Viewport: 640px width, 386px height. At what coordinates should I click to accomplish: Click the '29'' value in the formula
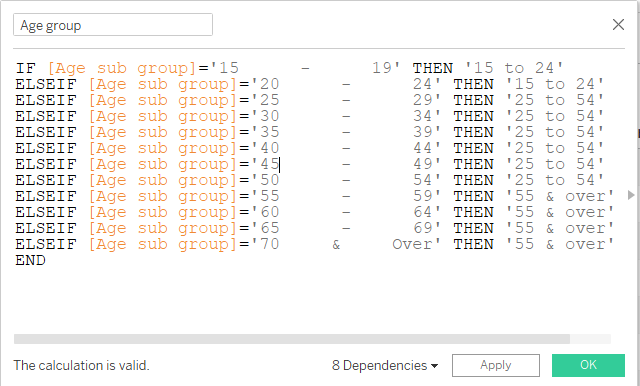pos(427,100)
